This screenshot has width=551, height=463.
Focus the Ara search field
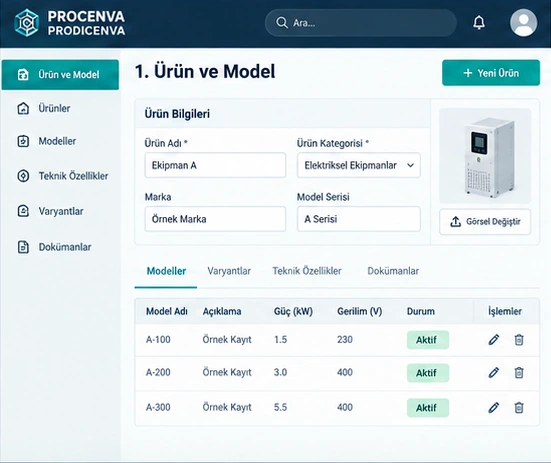coord(361,23)
